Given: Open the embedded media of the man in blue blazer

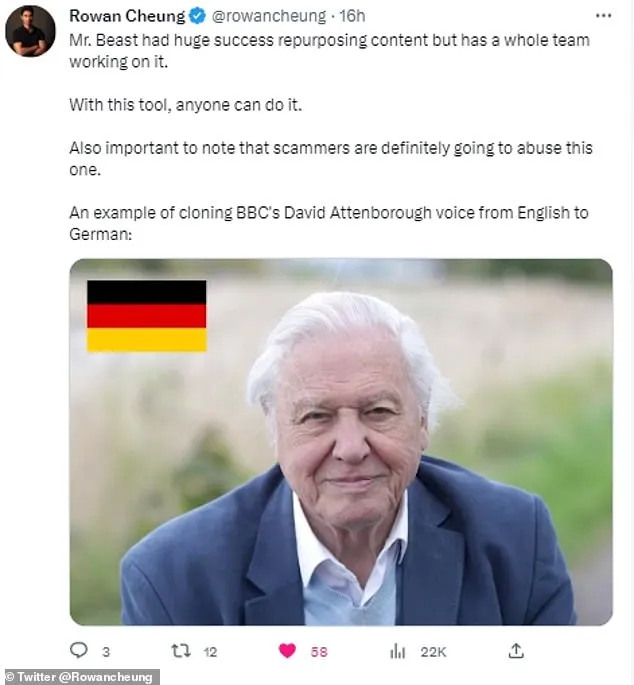Looking at the screenshot, I should point(341,442).
